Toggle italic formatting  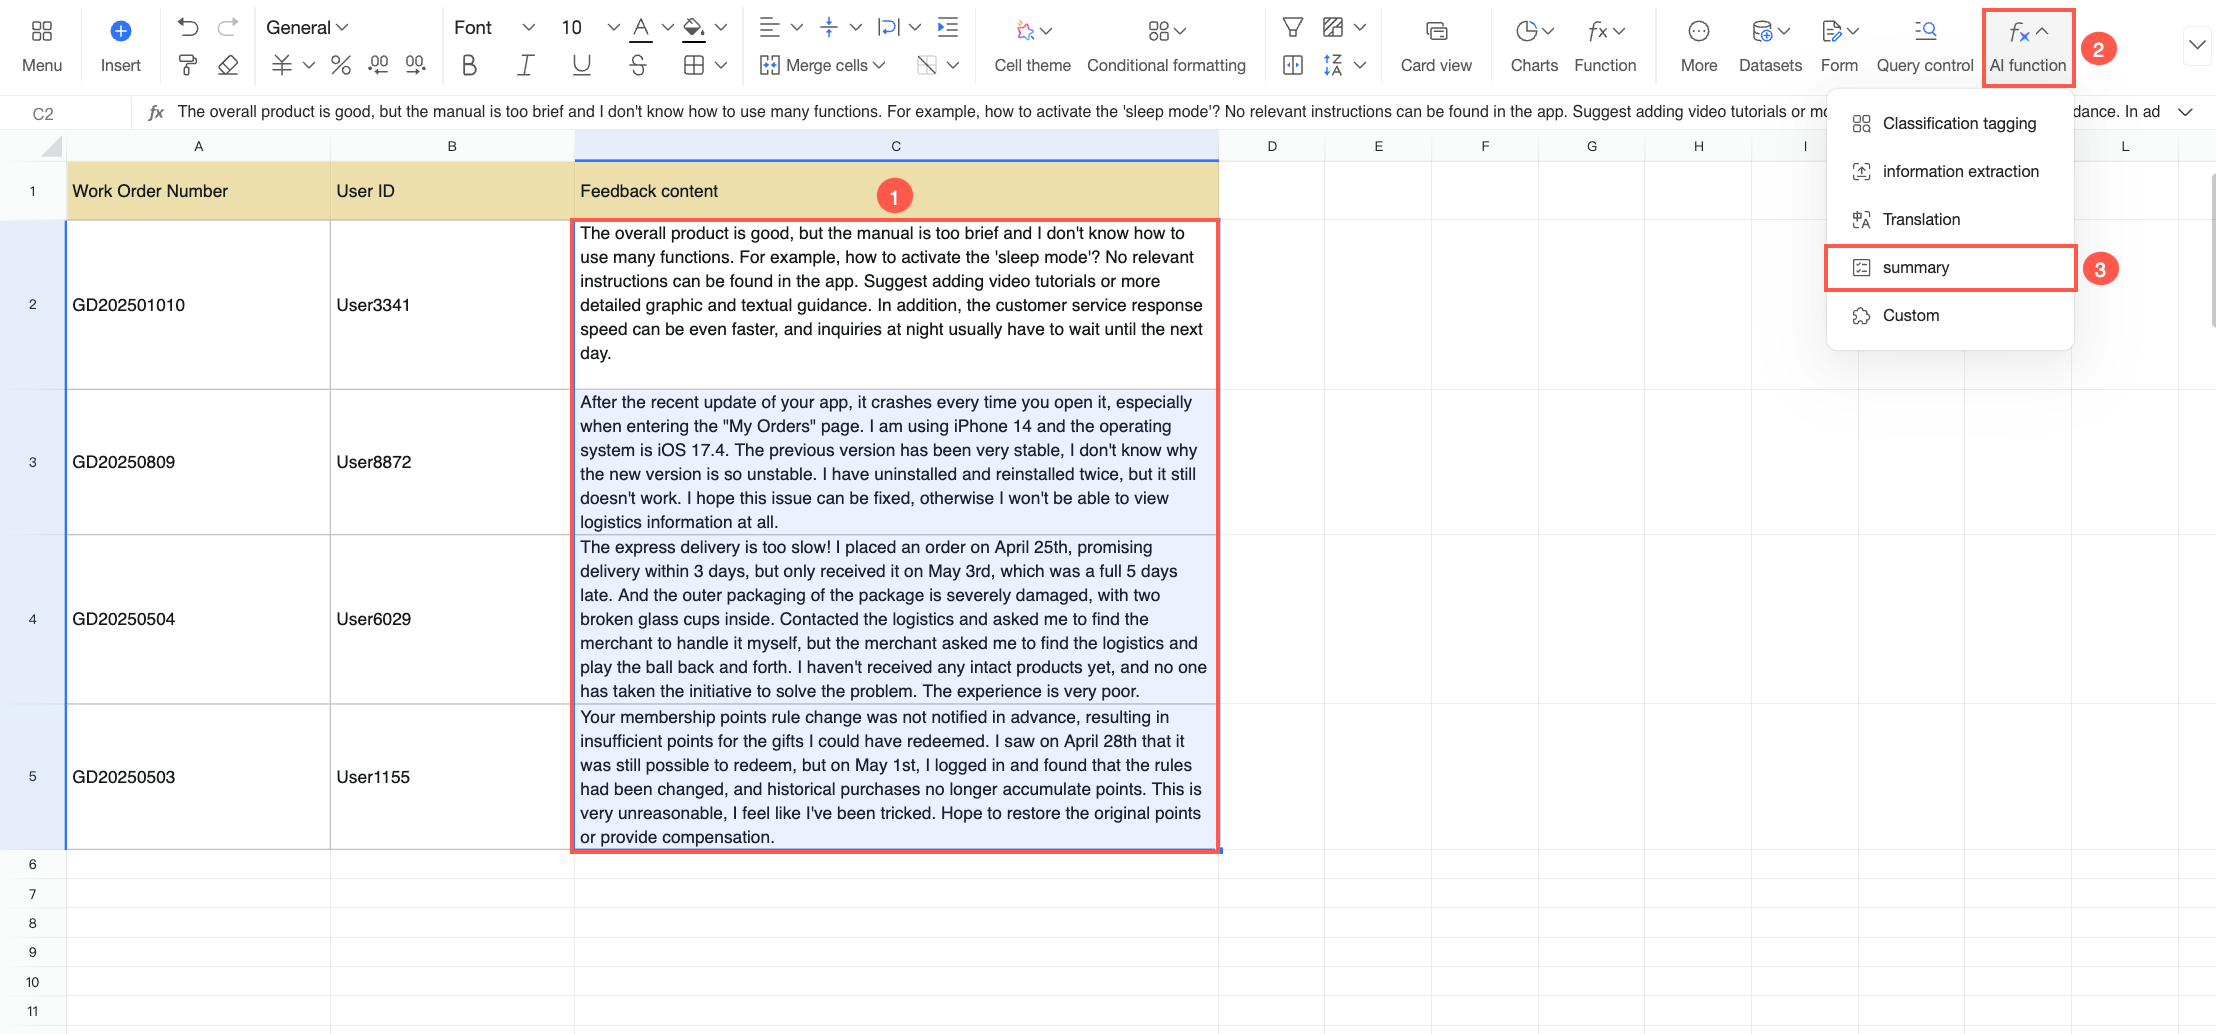(525, 65)
